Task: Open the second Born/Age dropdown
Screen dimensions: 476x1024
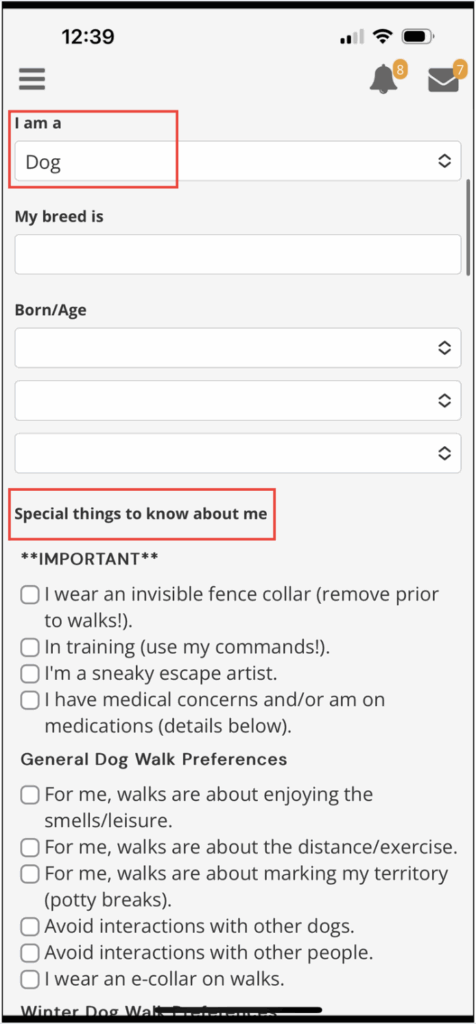Action: (x=238, y=400)
